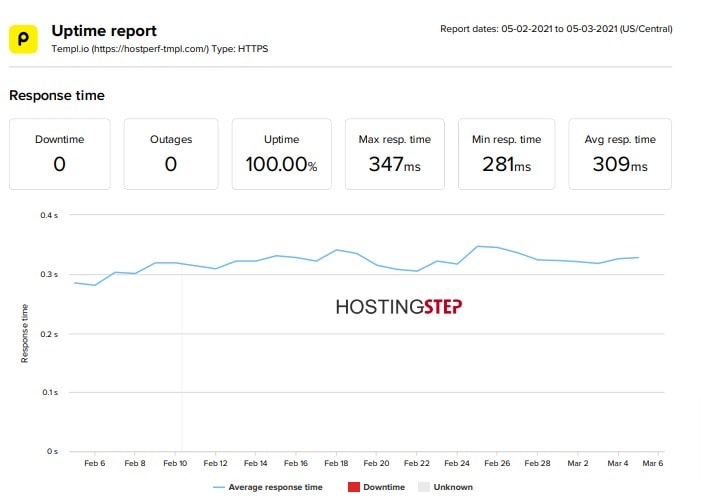Click the Max resp. time 347ms card
This screenshot has height=502, width=701.
coord(395,154)
